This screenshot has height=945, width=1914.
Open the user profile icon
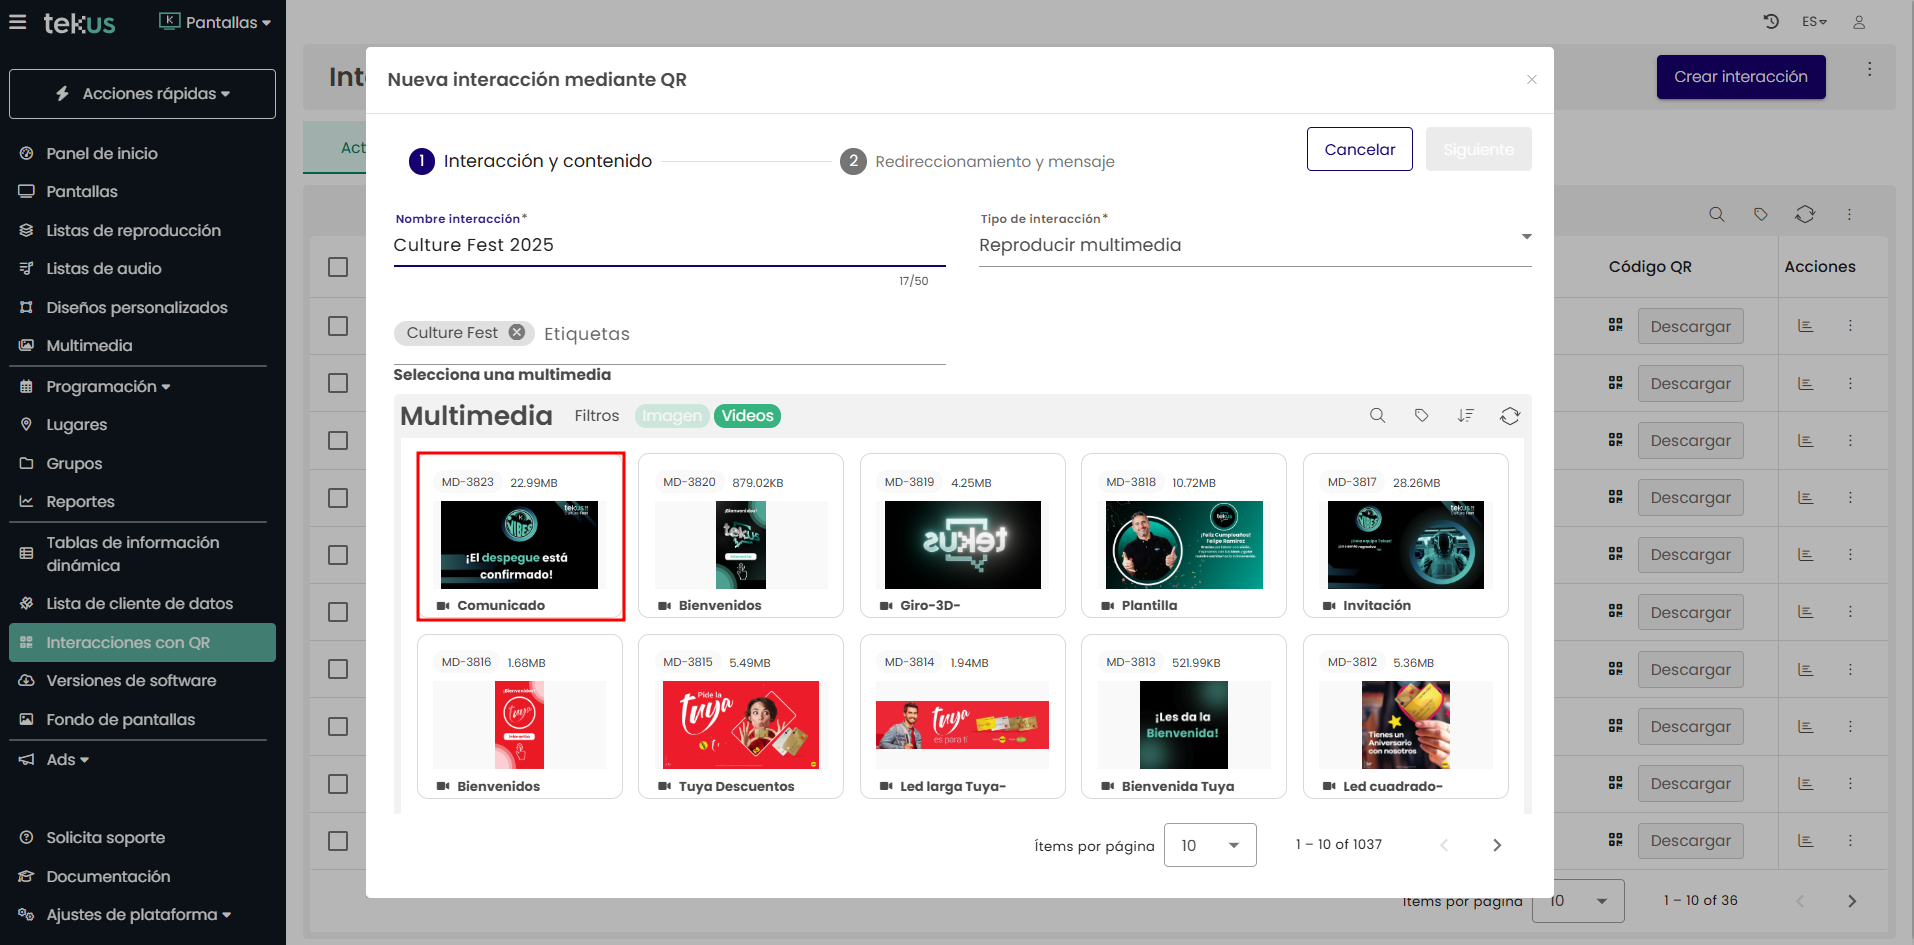1859,22
